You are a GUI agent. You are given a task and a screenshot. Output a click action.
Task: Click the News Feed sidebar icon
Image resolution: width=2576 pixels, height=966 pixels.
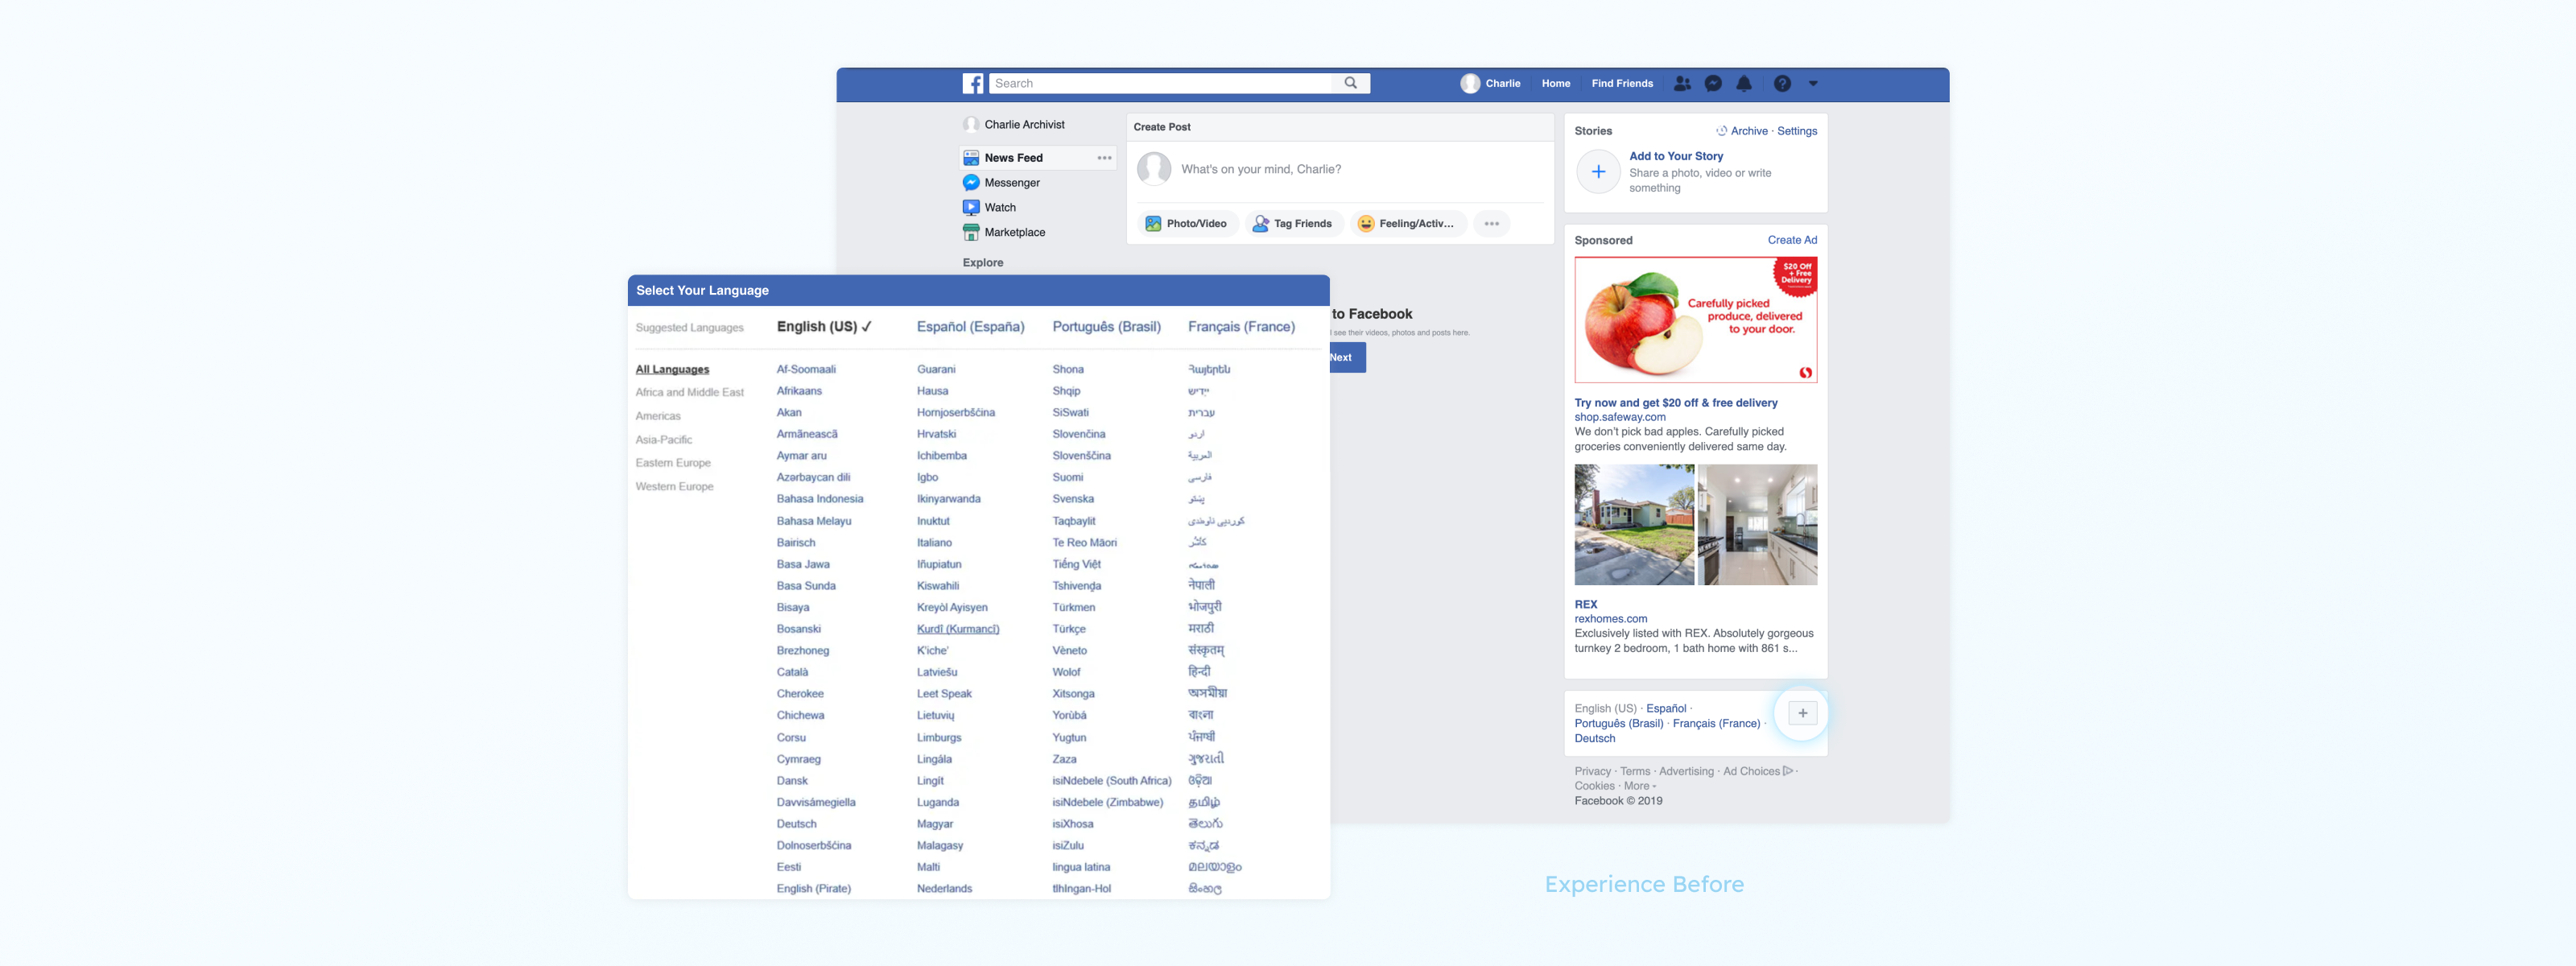[x=970, y=158]
